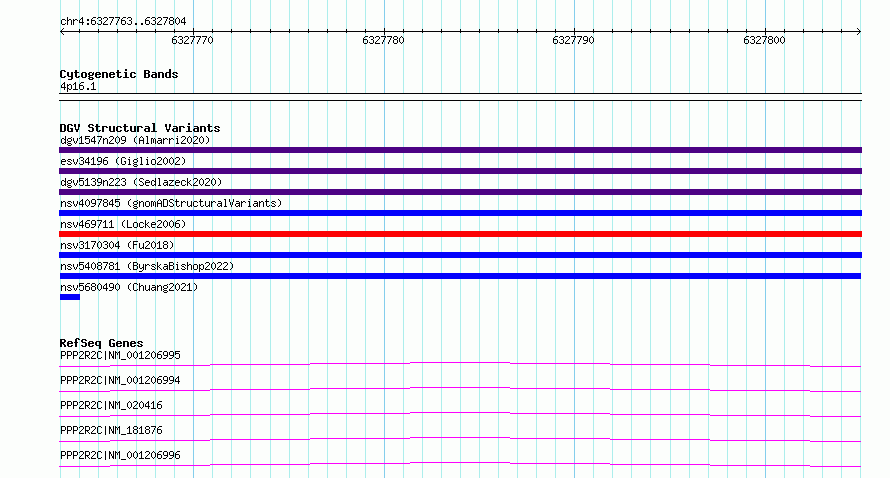Click the blue bar for nsv3170304
The height and width of the screenshot is (478, 890).
460,255
